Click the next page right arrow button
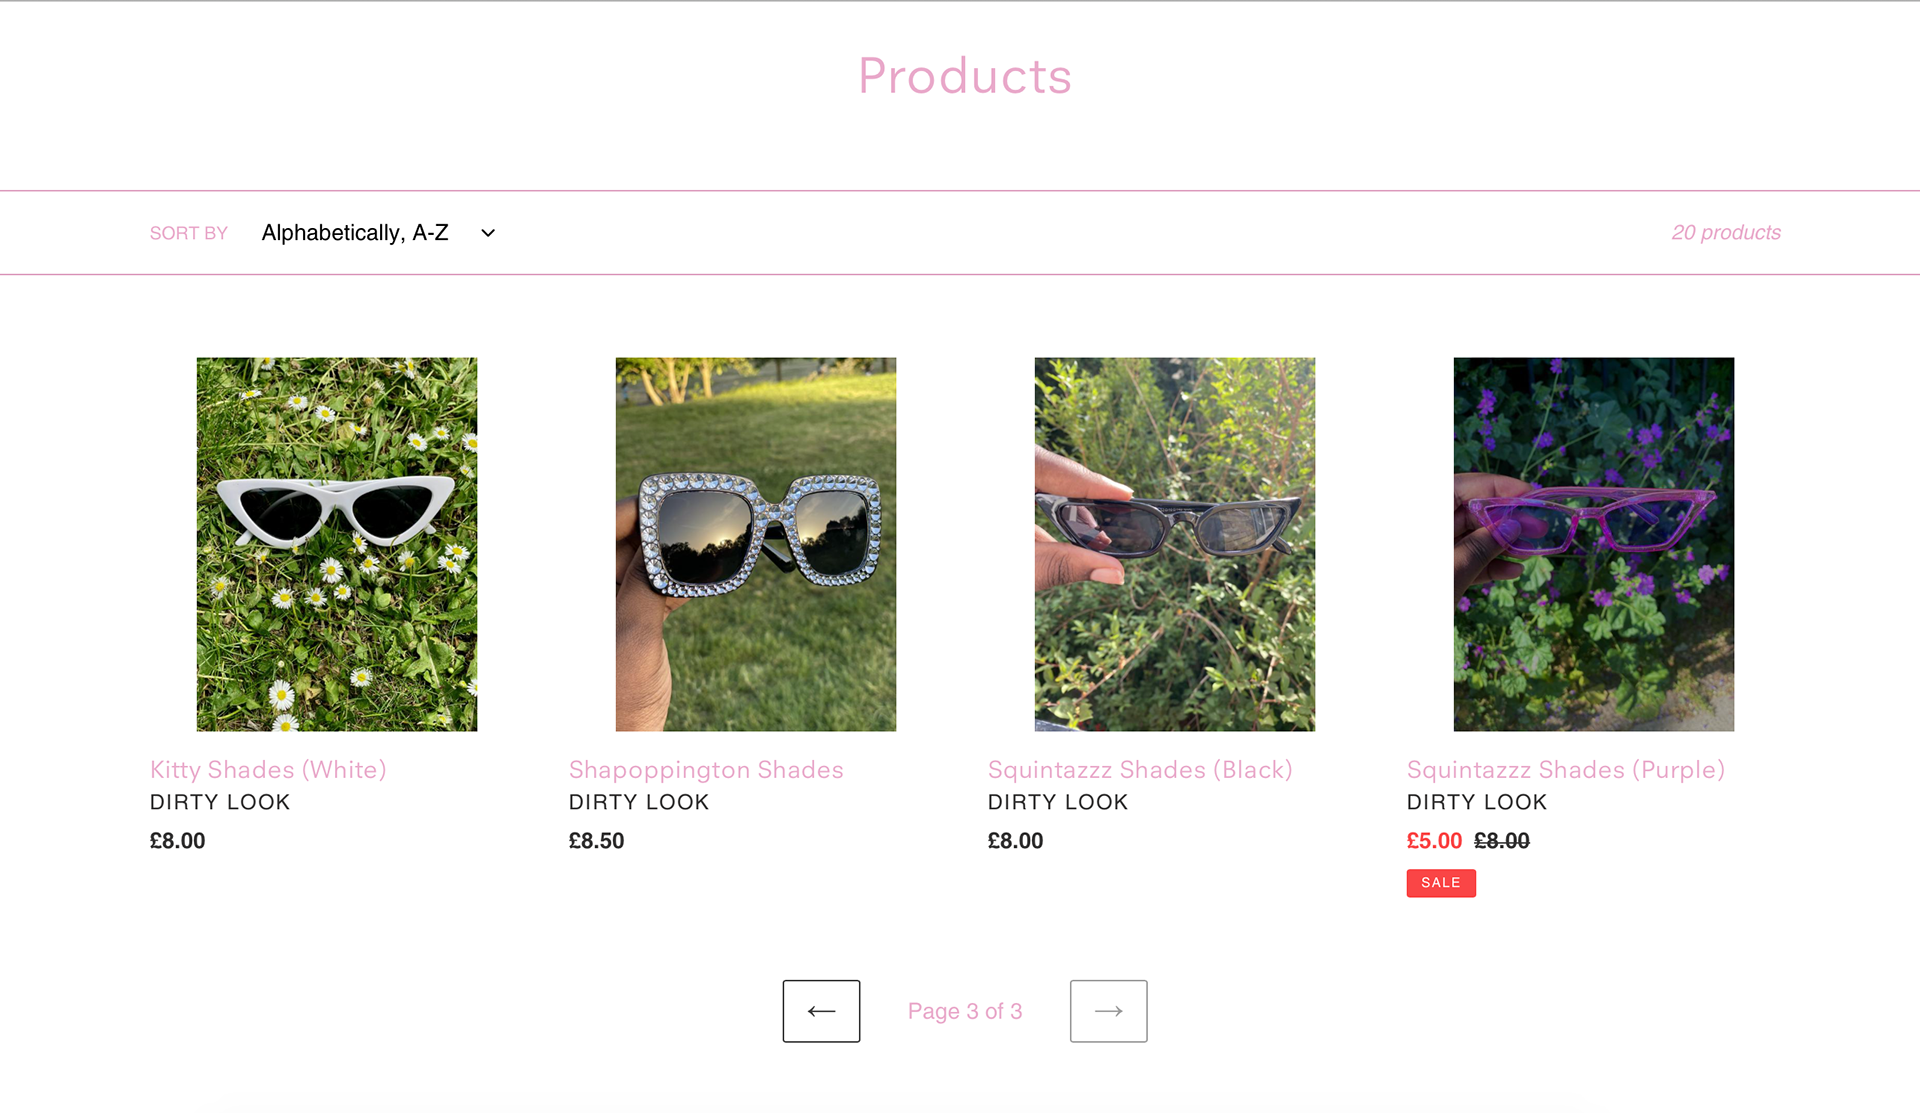Image resolution: width=1920 pixels, height=1113 pixels. (1108, 1011)
